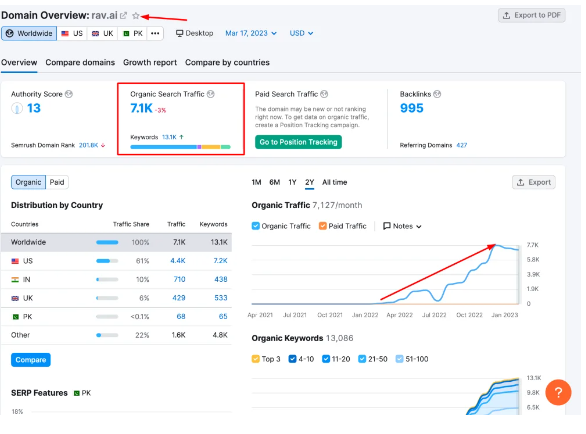Click Backlinks info icon
The image size is (586, 434).
437,94
